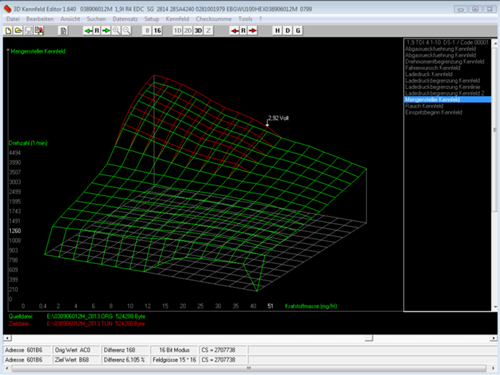The height and width of the screenshot is (375, 500).
Task: Click the Mengensteller Kennfeld chart title
Action: click(38, 51)
